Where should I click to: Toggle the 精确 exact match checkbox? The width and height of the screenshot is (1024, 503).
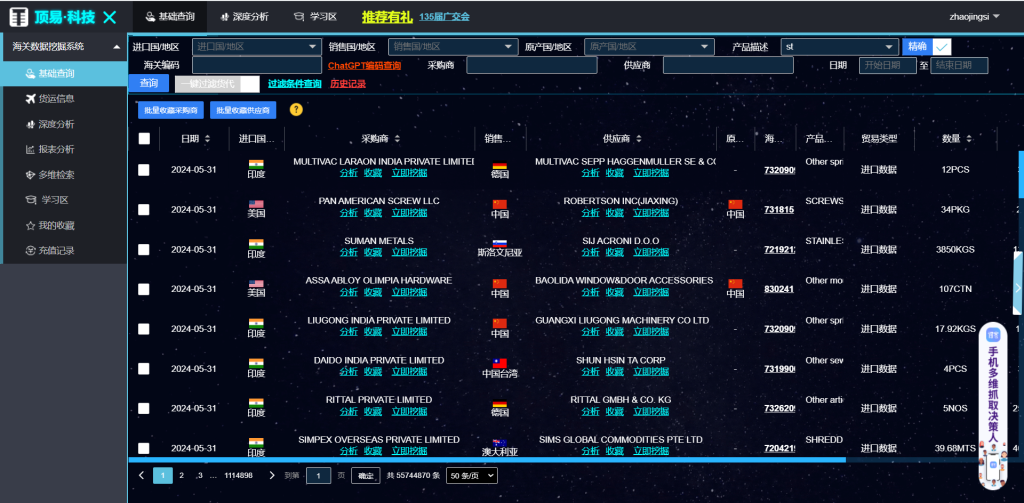click(941, 46)
